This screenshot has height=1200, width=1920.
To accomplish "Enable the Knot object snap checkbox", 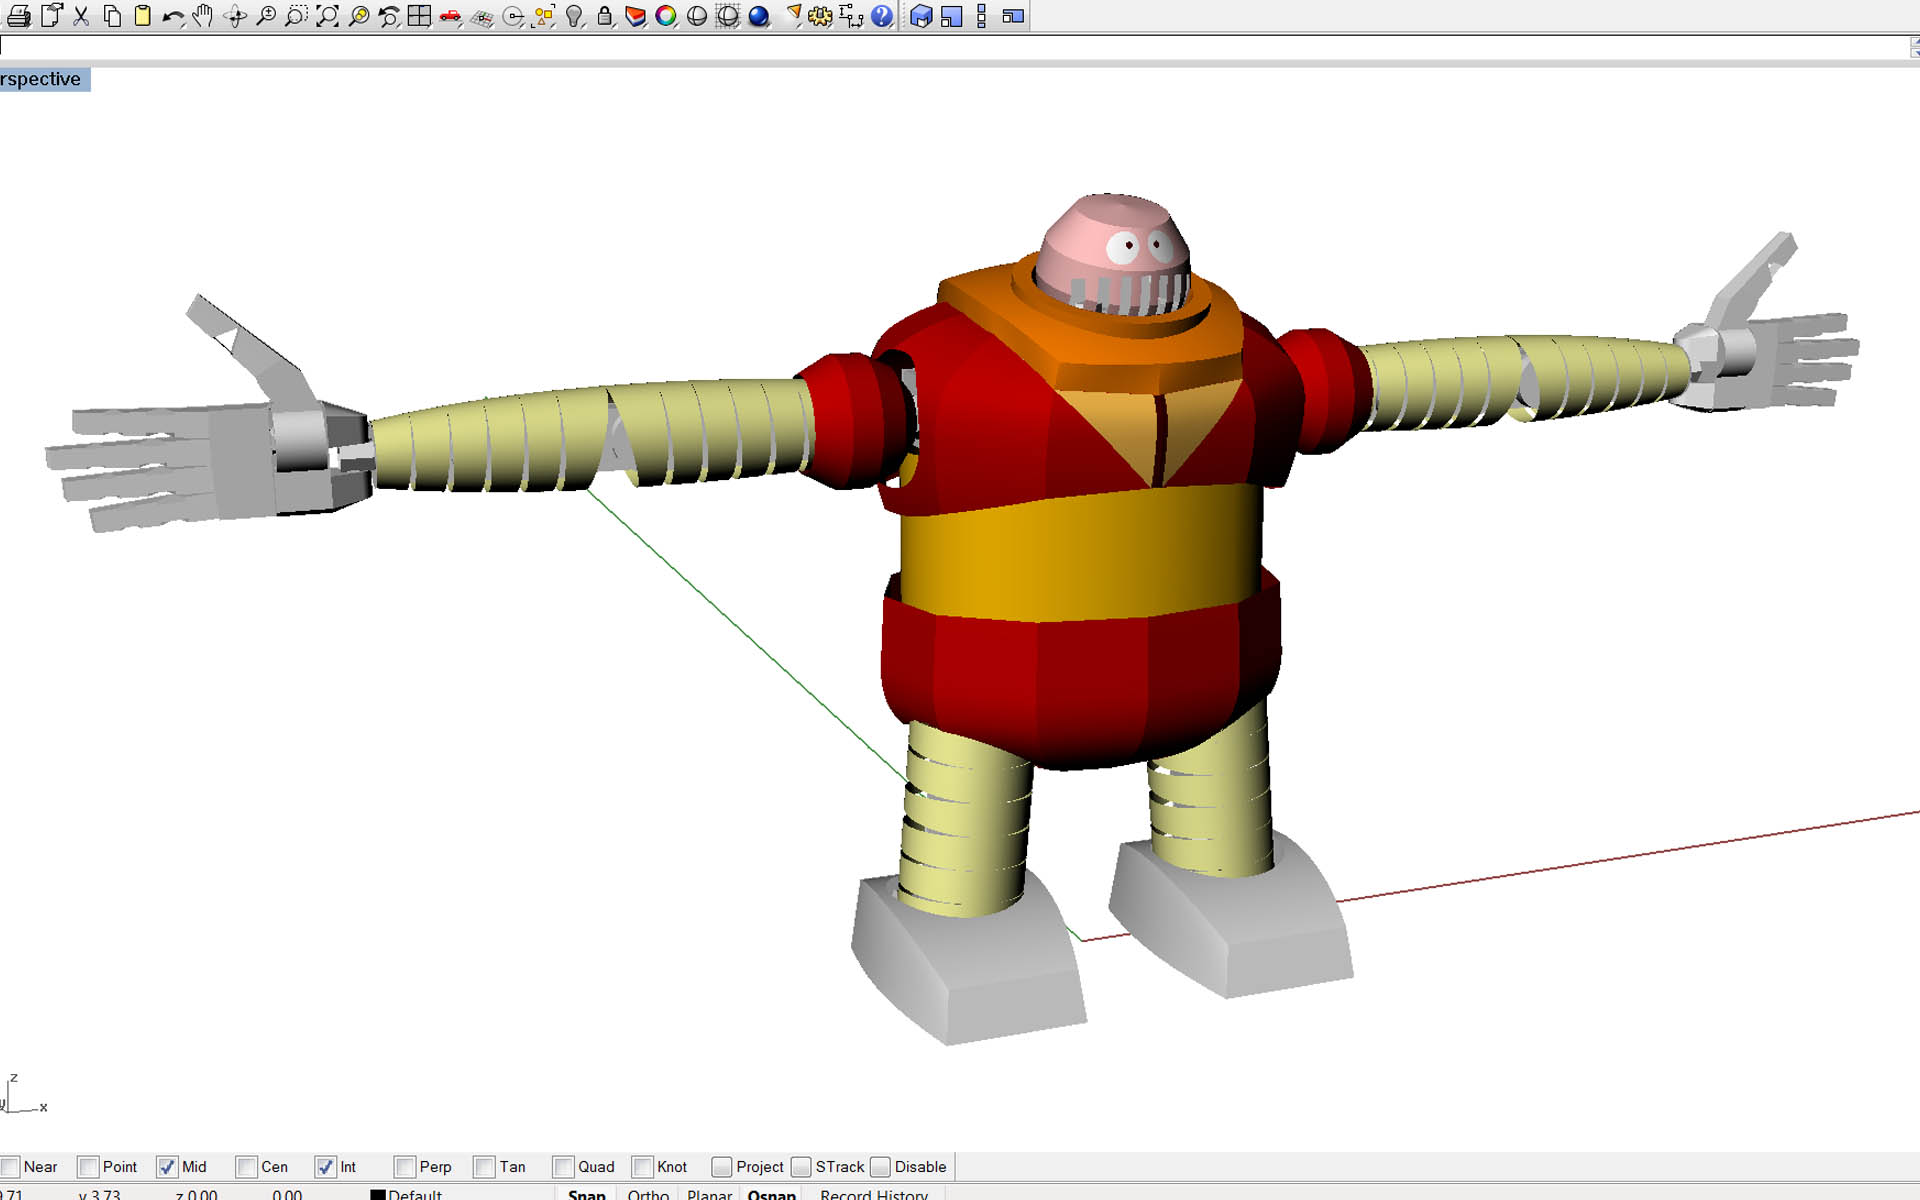I will pos(643,1167).
